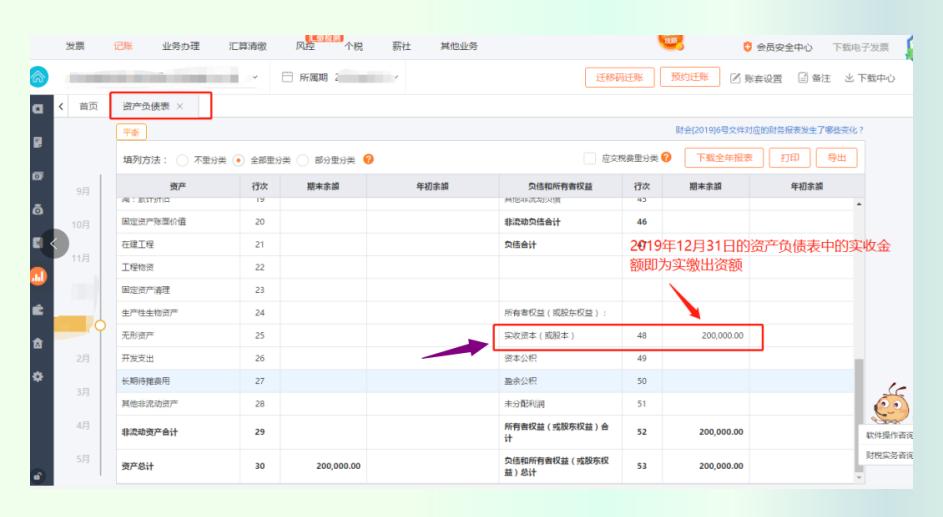Open the 财税实务咨询 help entry

click(888, 455)
